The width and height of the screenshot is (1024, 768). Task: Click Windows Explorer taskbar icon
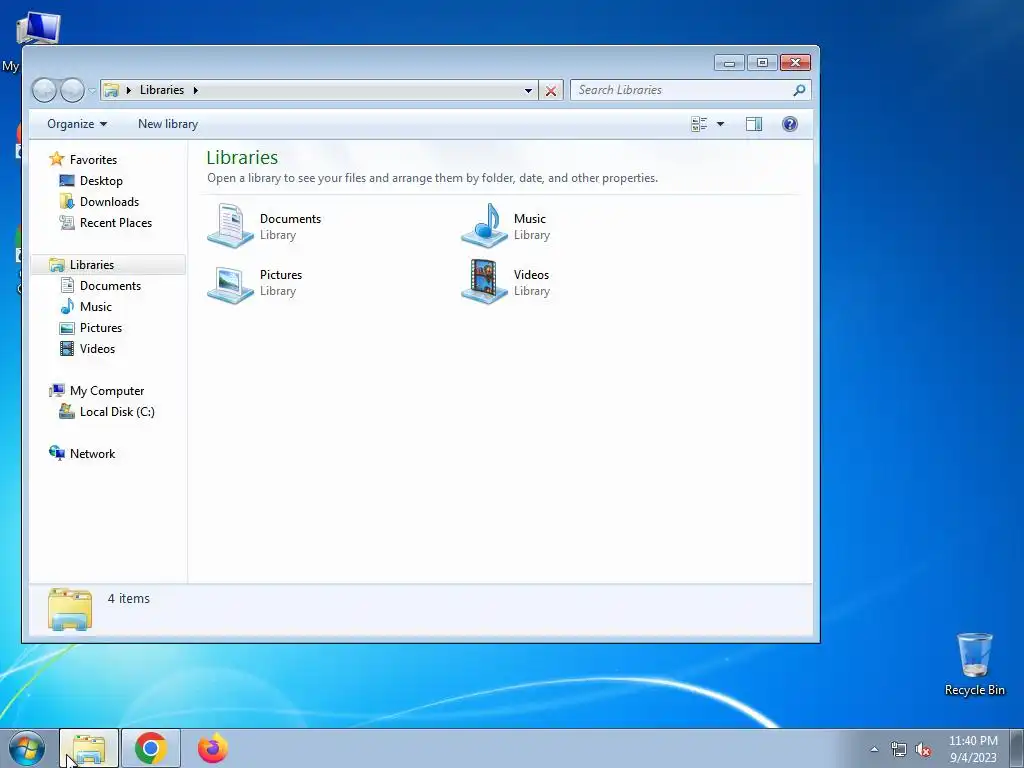89,748
